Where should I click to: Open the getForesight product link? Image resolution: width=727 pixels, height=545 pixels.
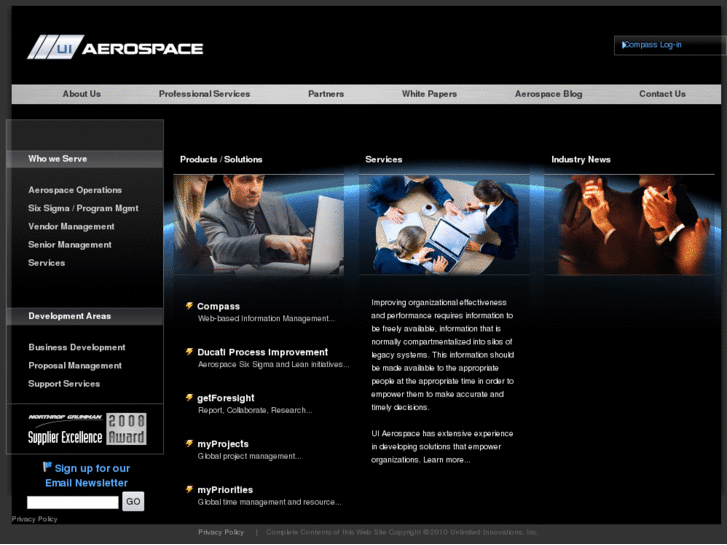(226, 398)
